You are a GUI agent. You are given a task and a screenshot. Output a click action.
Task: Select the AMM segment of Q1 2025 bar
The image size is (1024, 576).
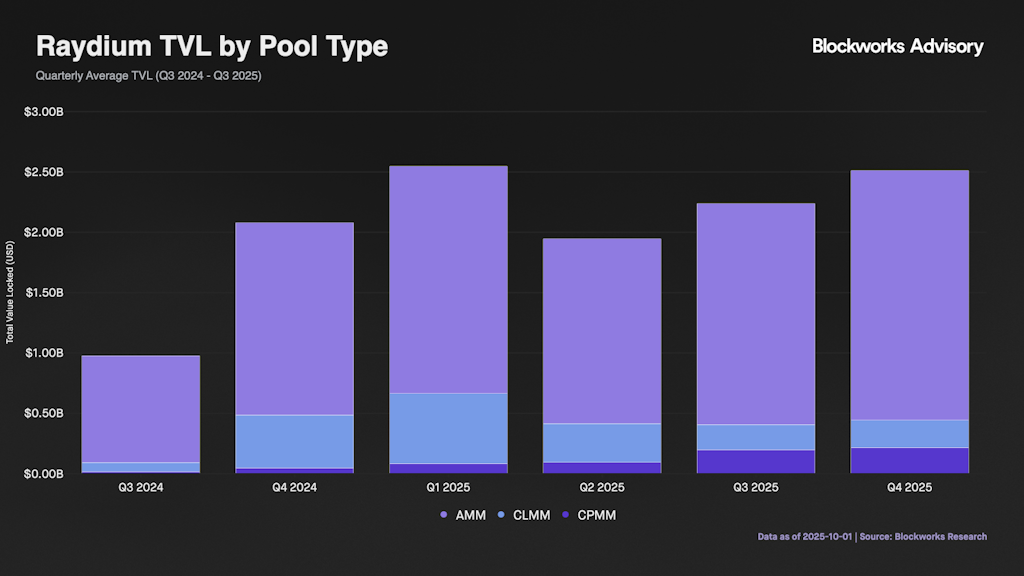(x=448, y=279)
